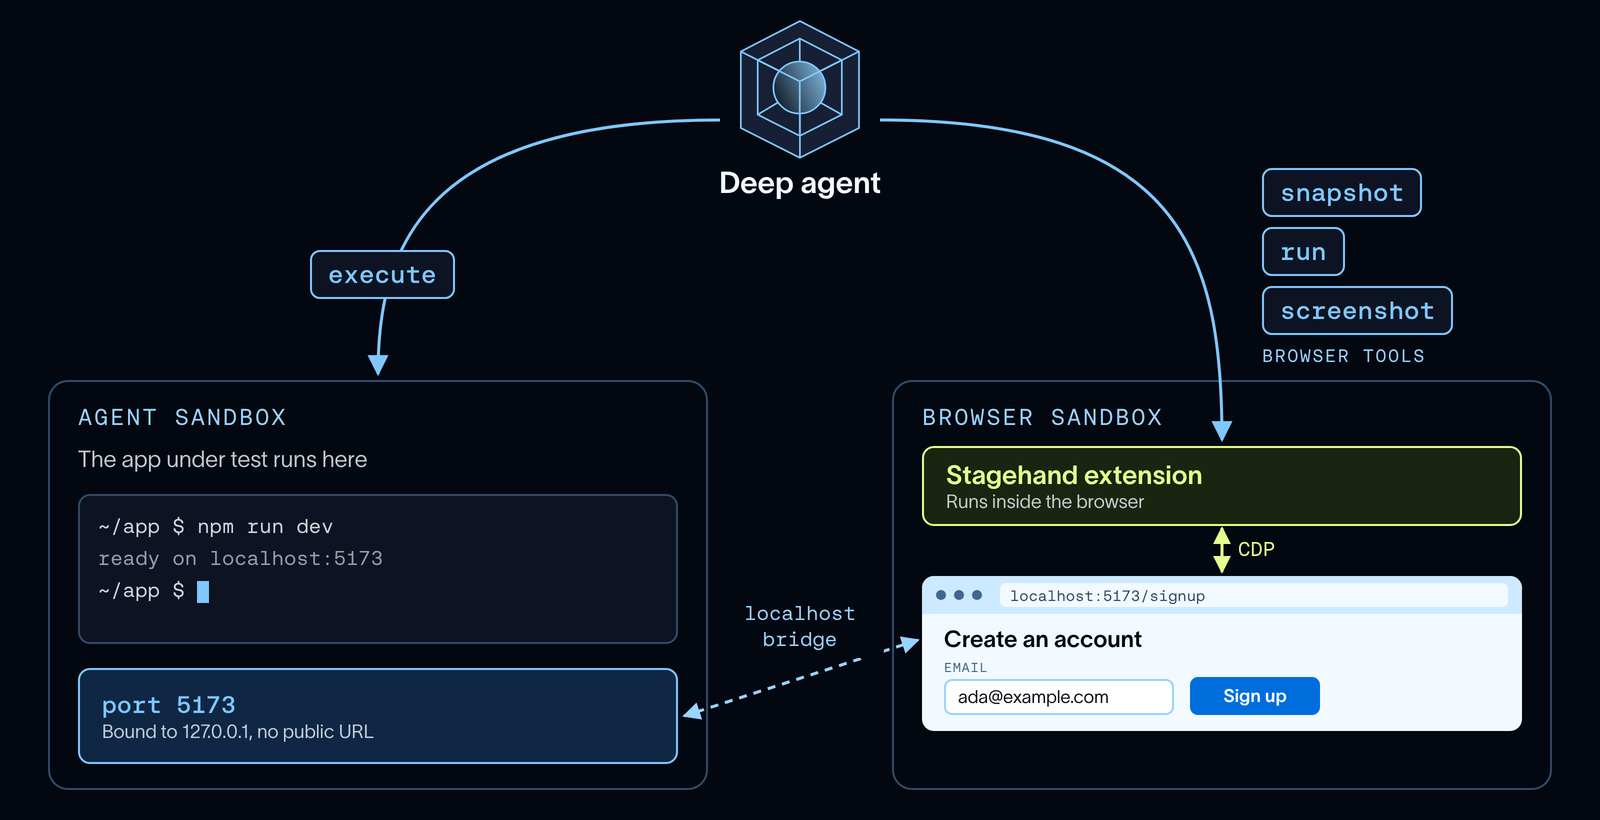Click the 'Deep agent' label
Viewport: 1600px width, 820px height.
[x=800, y=183]
